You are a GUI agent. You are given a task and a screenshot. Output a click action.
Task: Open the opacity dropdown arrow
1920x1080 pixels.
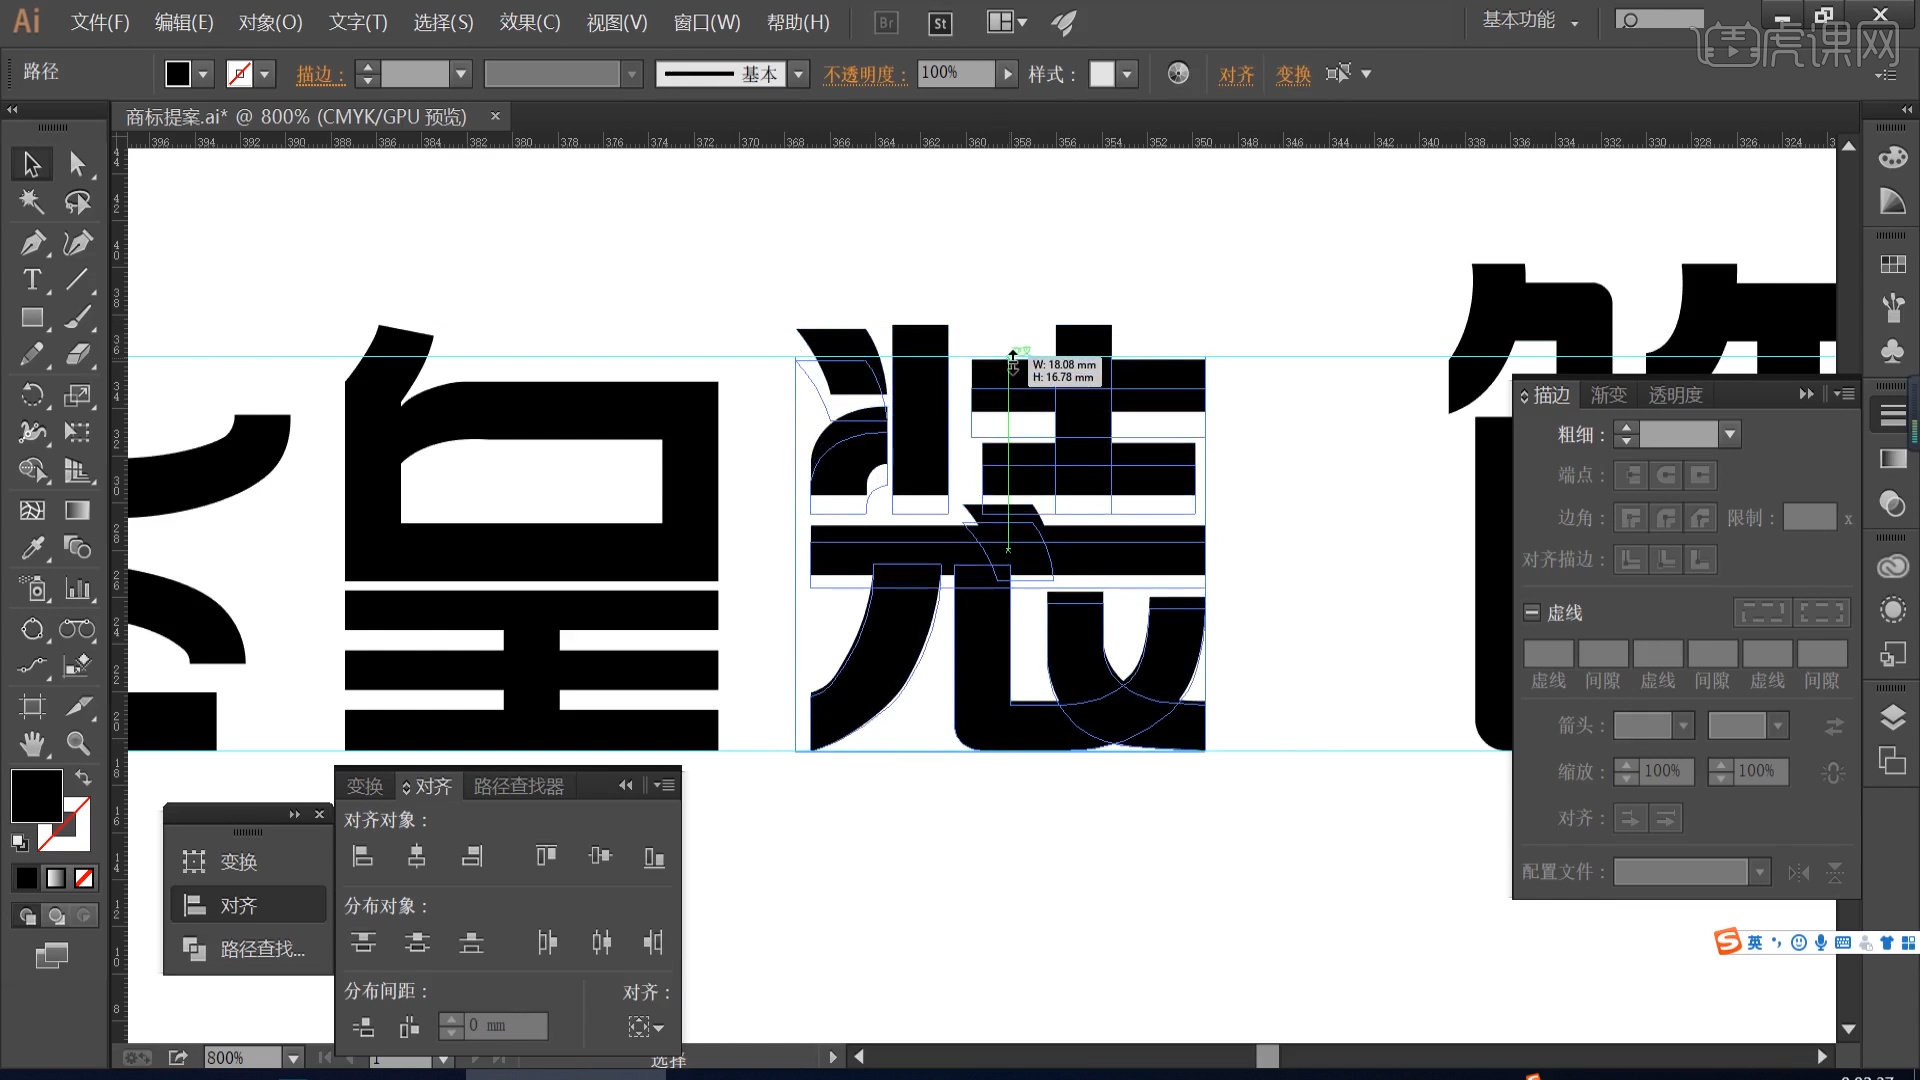pyautogui.click(x=1008, y=74)
